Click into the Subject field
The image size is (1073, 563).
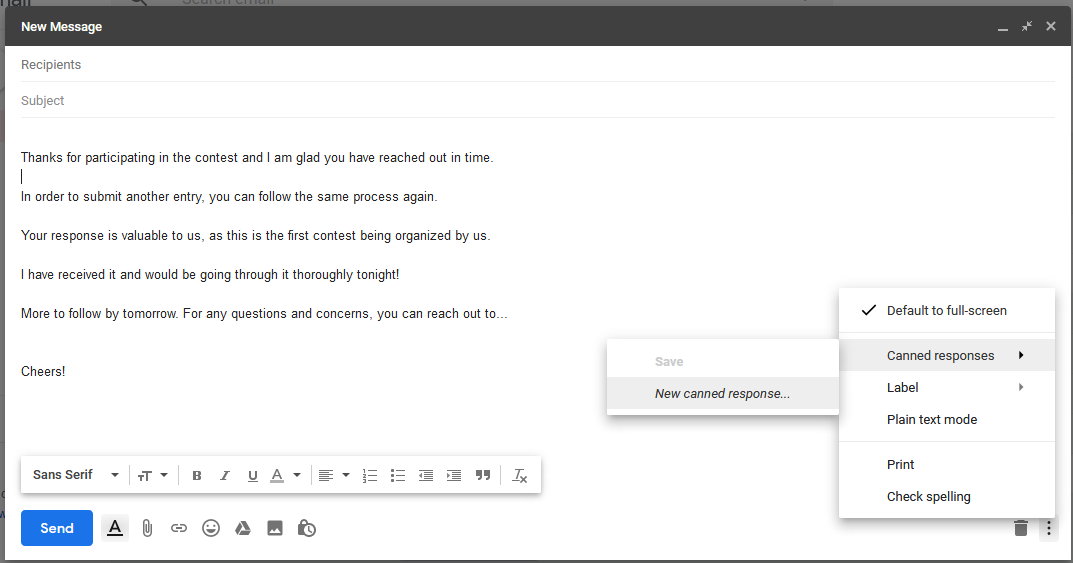tap(537, 101)
